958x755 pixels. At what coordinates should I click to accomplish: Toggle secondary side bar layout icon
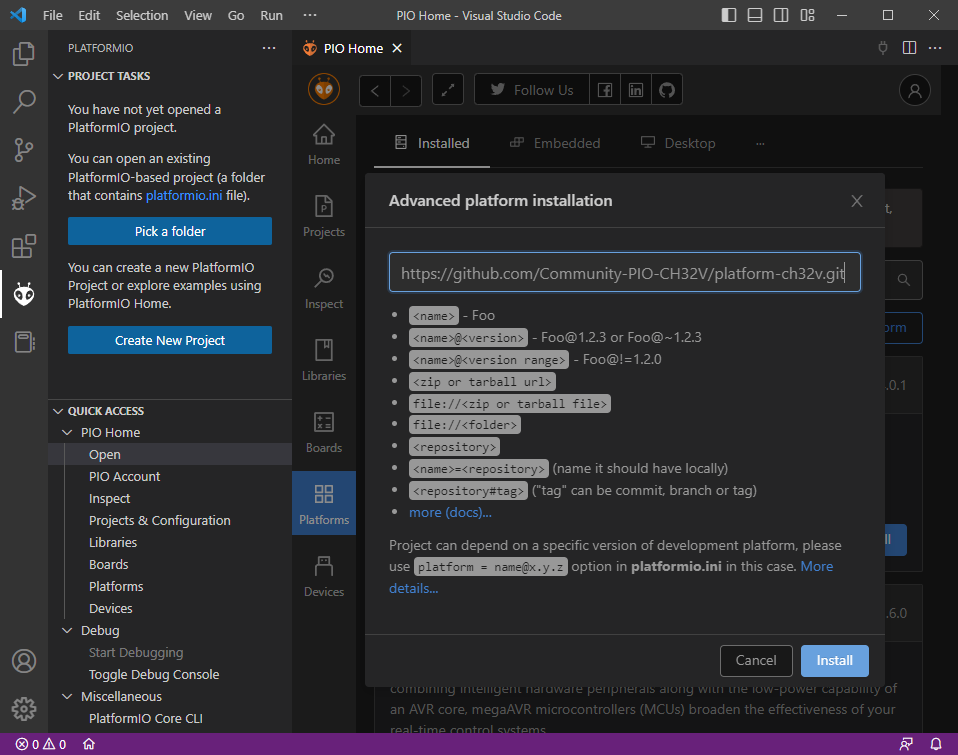(781, 15)
